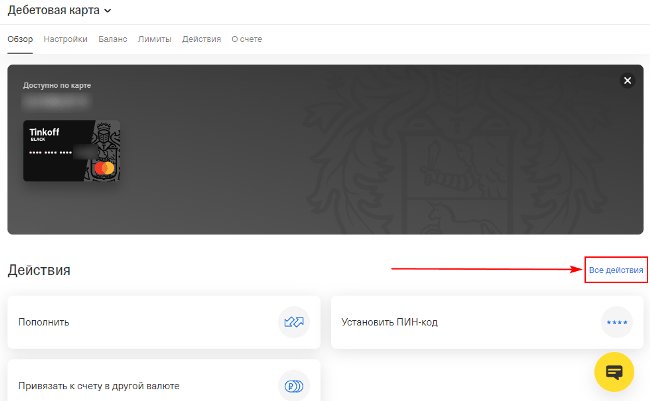The height and width of the screenshot is (401, 650).
Task: Select the О счете tab
Action: point(247,39)
